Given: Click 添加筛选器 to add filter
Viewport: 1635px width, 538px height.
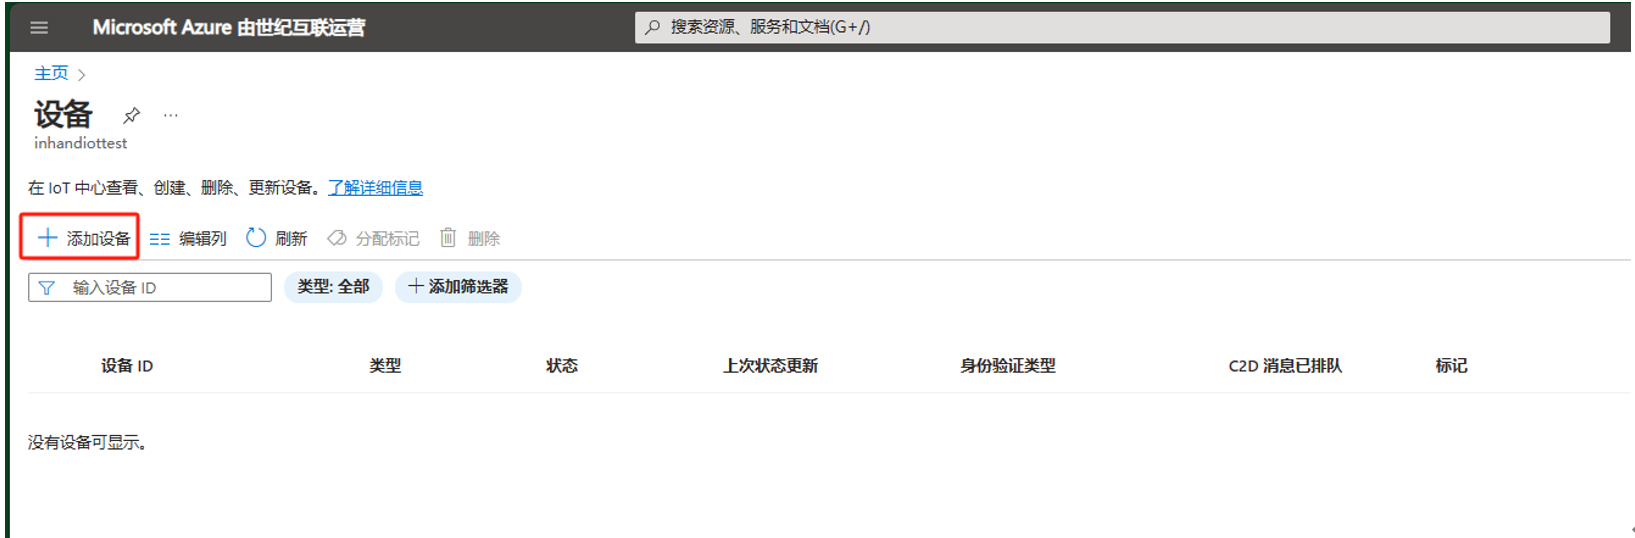Looking at the screenshot, I should (458, 287).
